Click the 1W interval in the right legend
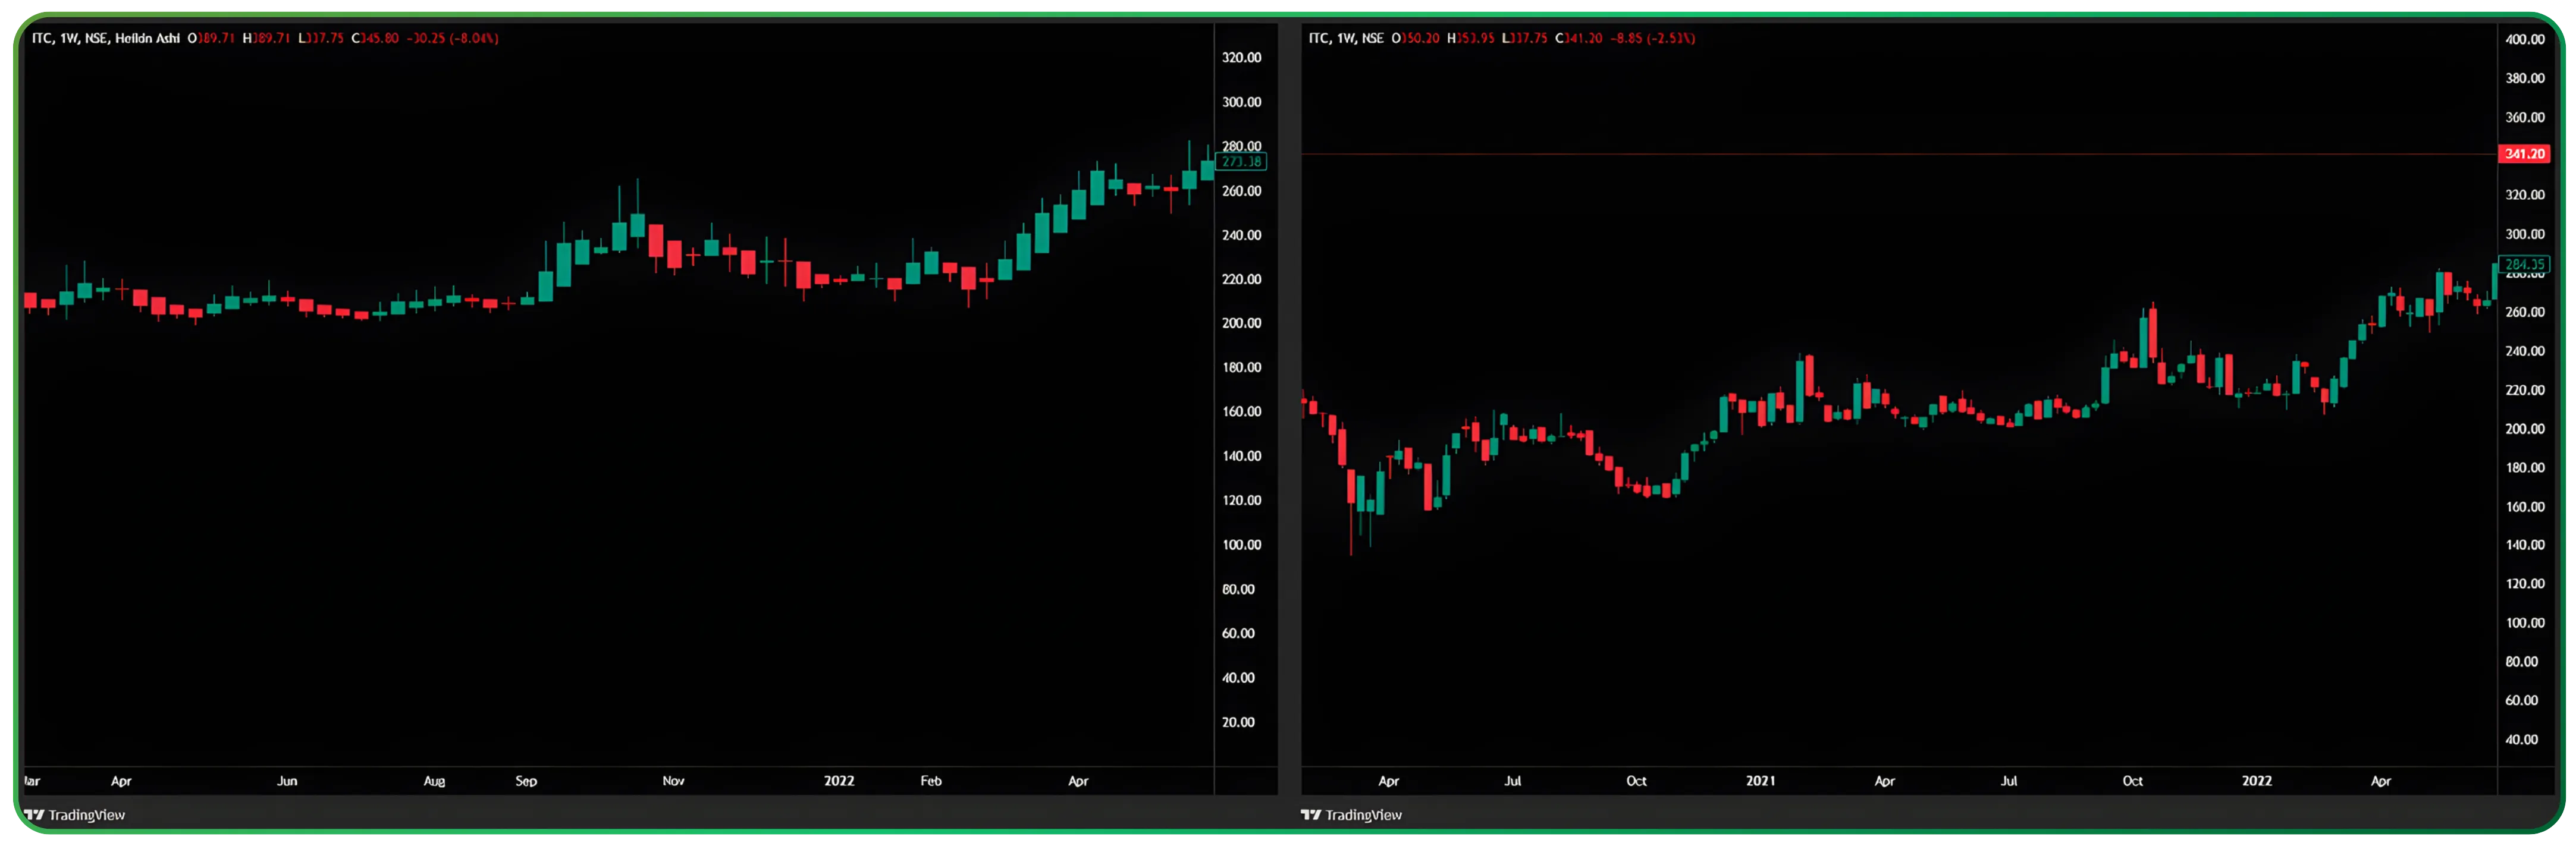 tap(1347, 37)
